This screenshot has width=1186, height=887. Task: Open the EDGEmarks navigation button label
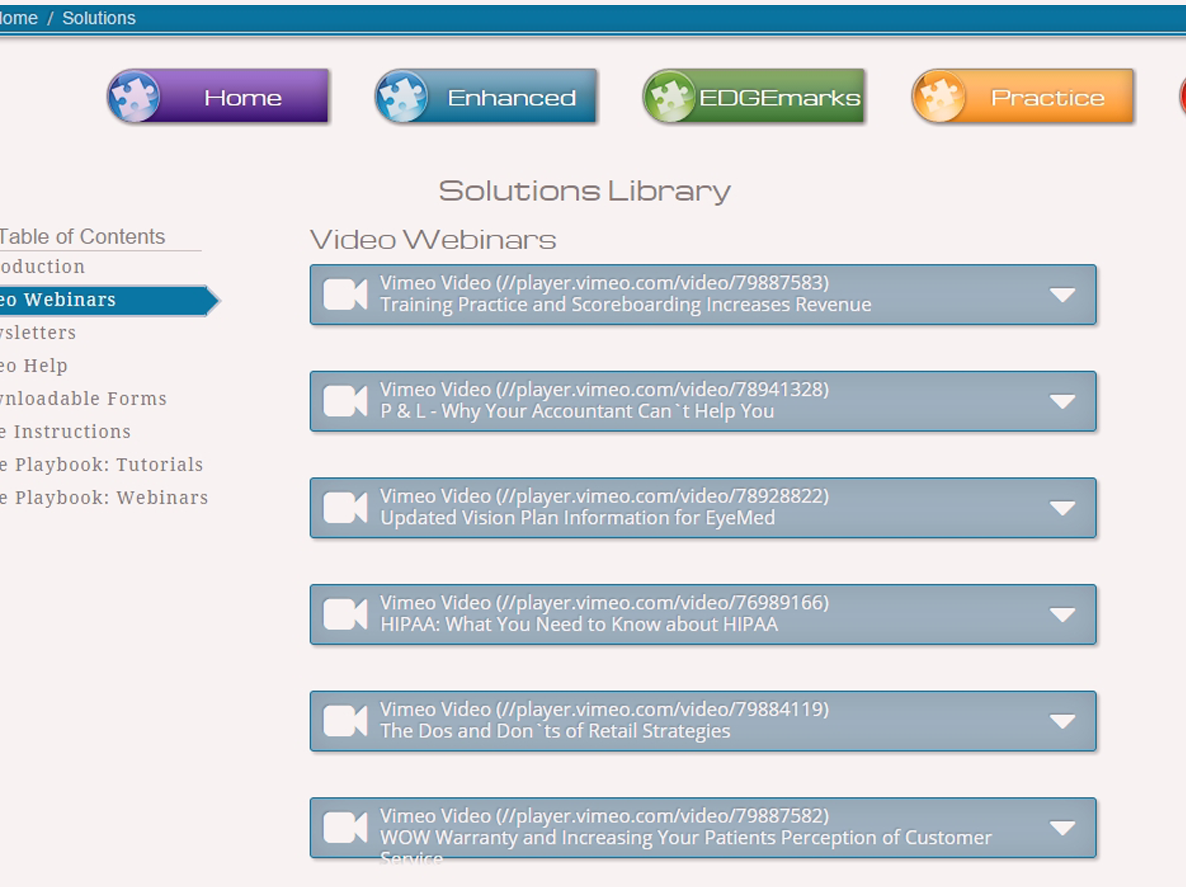[780, 98]
